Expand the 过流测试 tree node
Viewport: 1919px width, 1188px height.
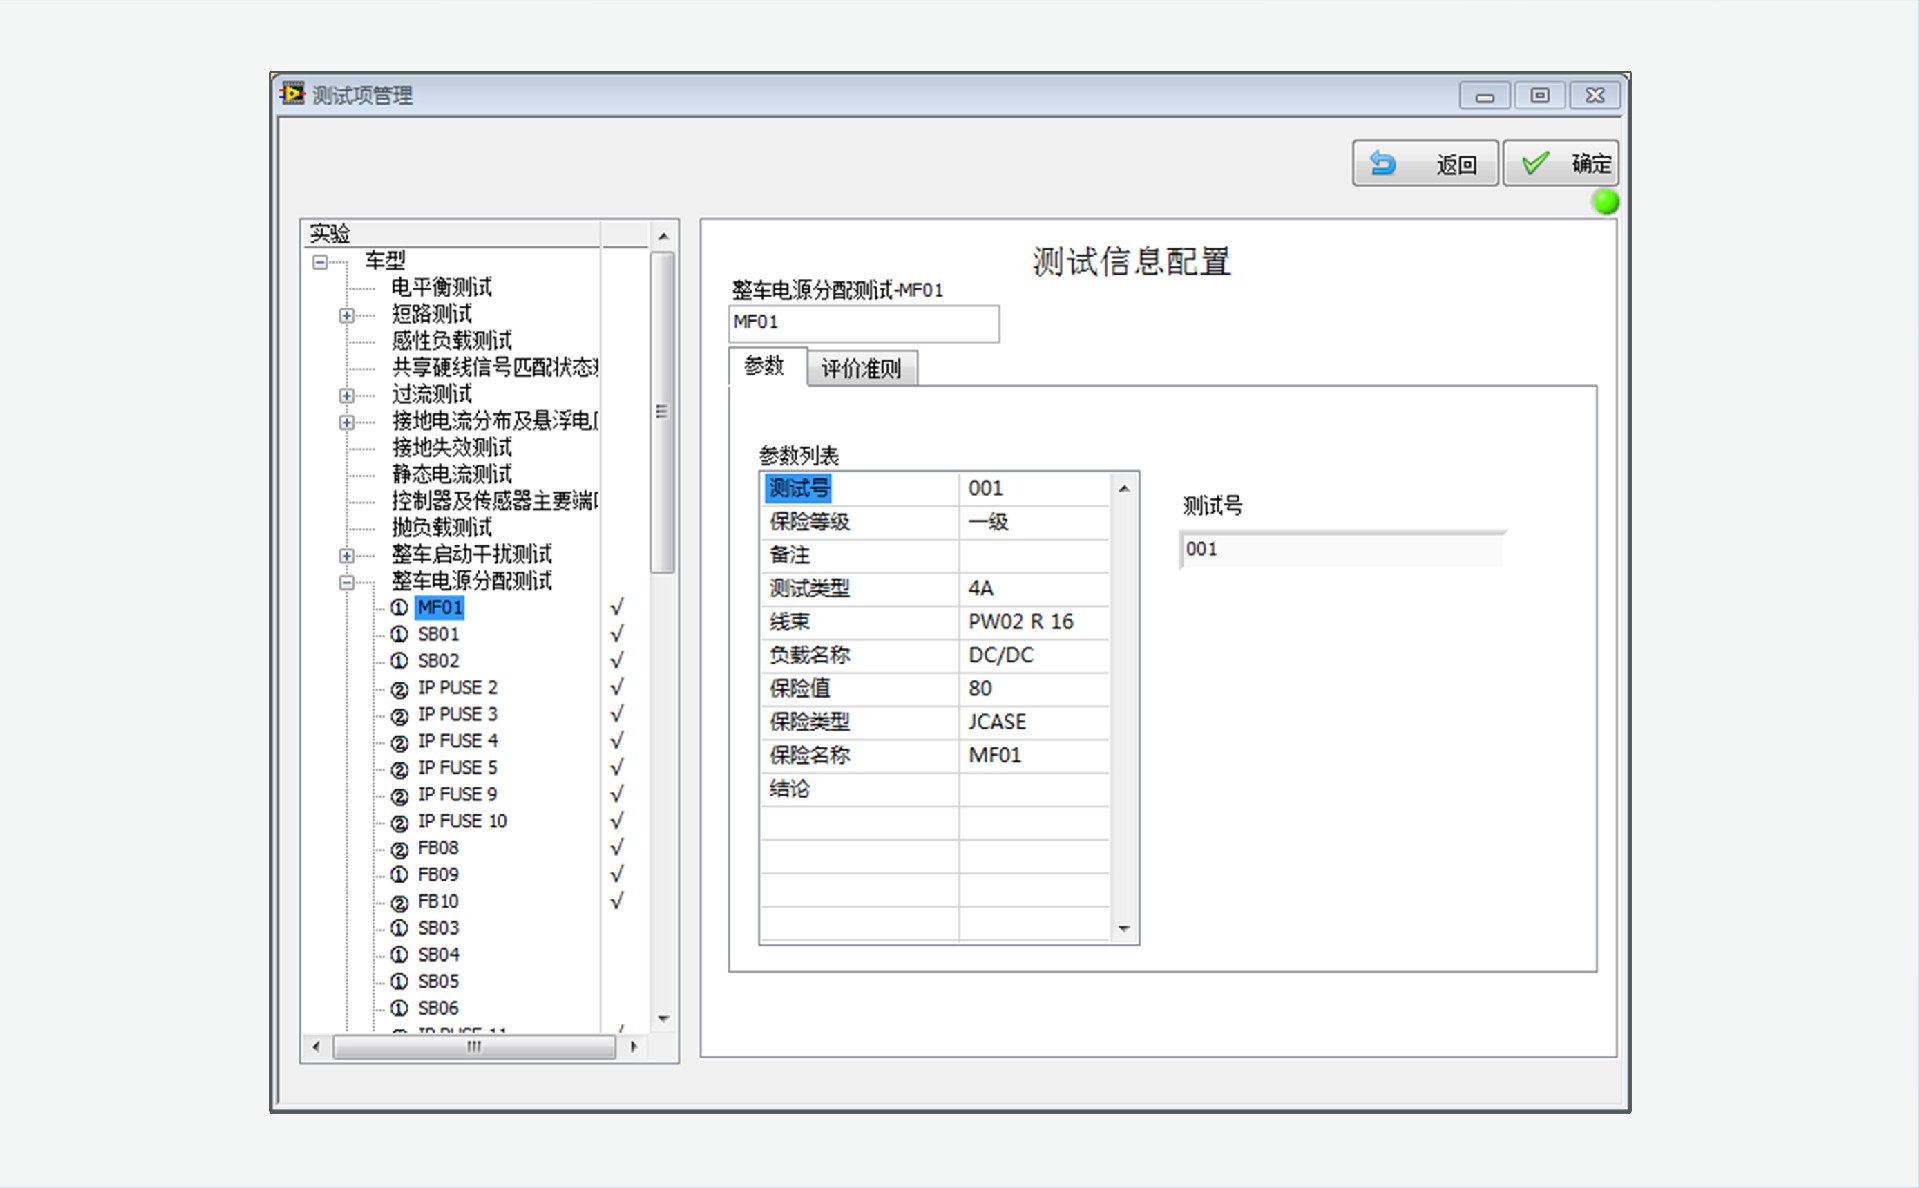point(347,396)
